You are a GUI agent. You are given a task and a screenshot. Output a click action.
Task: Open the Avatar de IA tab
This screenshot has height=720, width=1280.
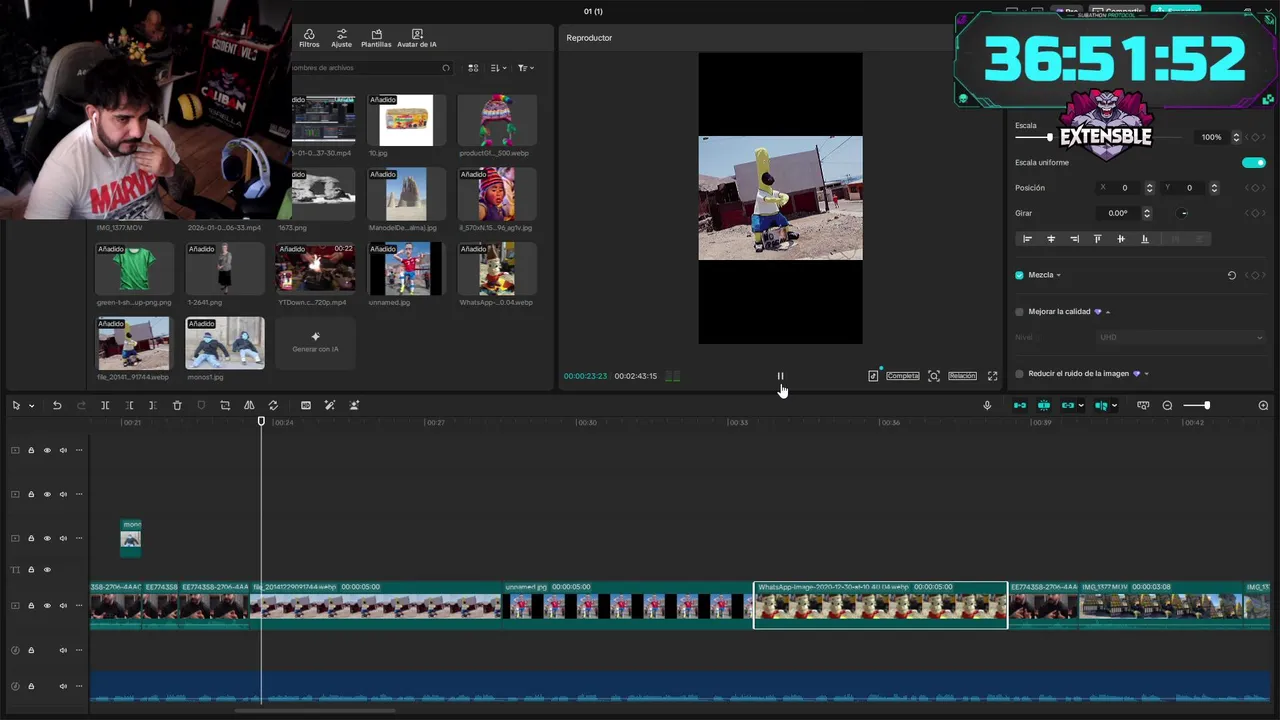(x=417, y=38)
